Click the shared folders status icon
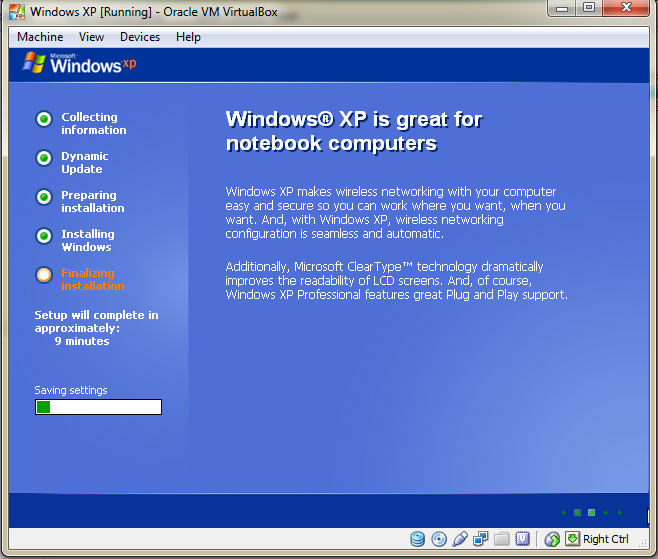The height and width of the screenshot is (559, 658). [x=501, y=539]
